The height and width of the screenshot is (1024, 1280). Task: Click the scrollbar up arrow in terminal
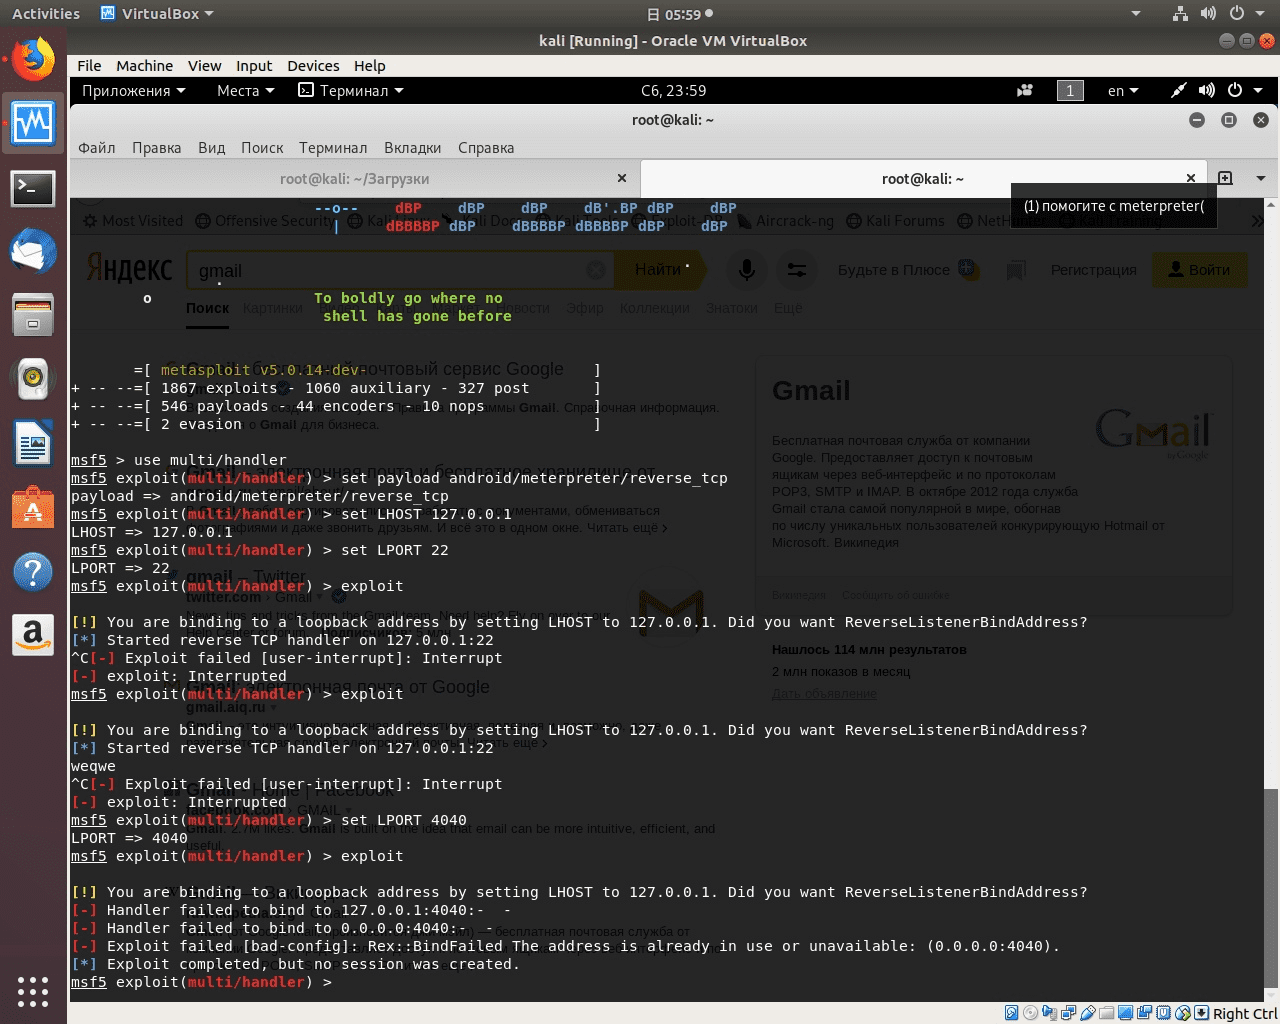[1270, 204]
